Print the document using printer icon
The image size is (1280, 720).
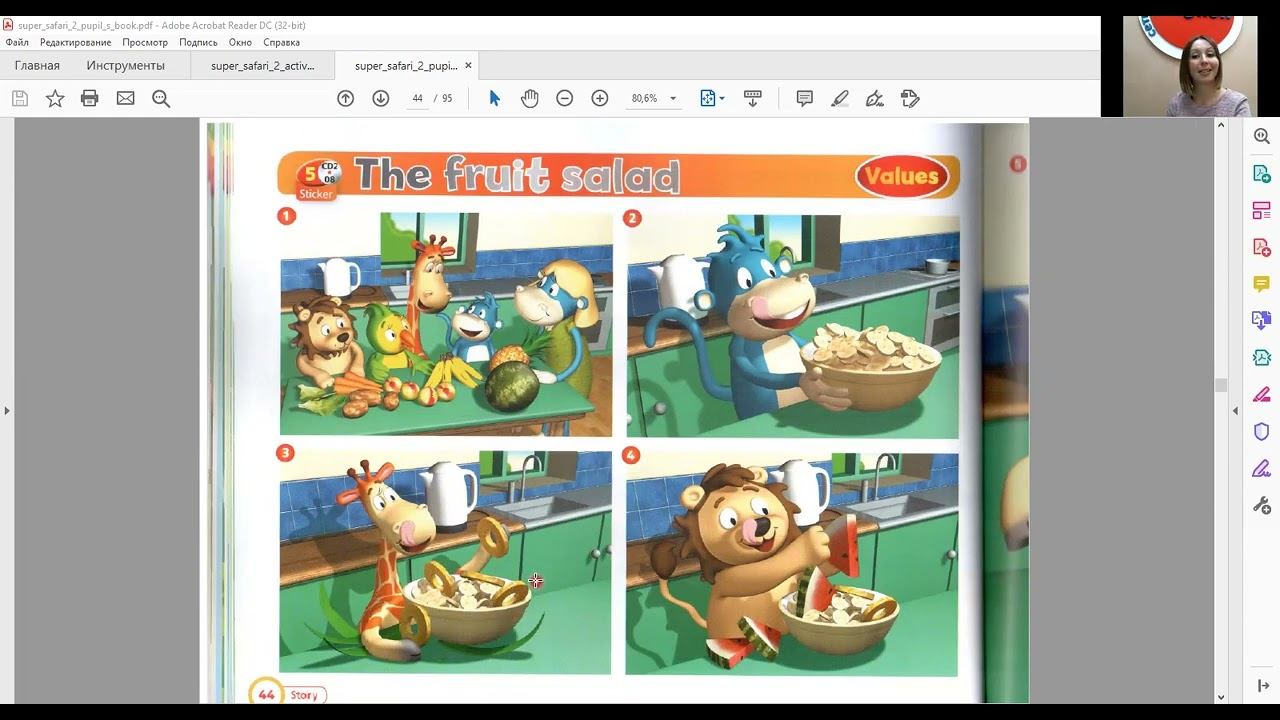(x=90, y=98)
